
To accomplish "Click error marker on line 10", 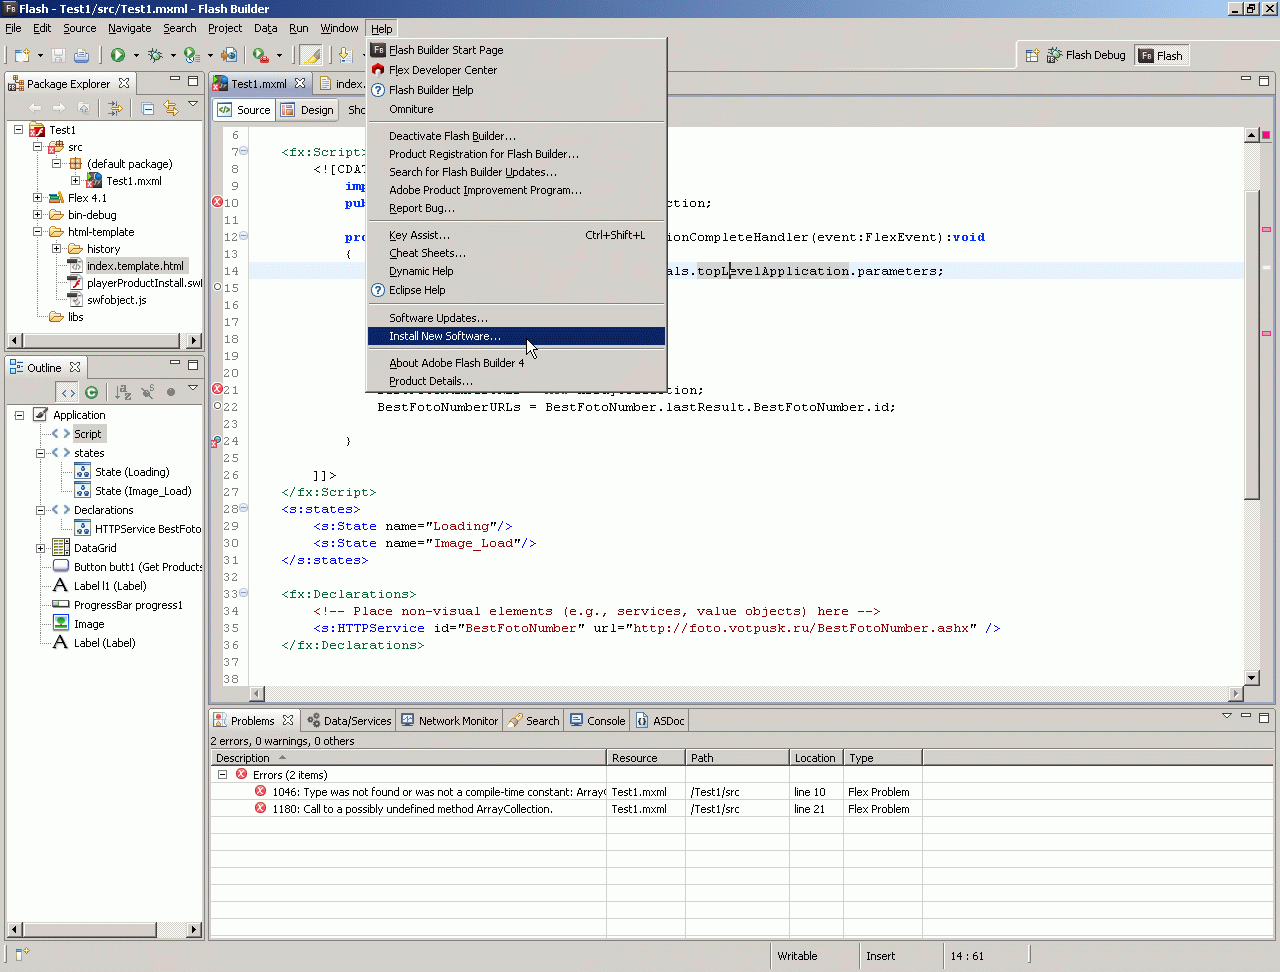I will [x=217, y=202].
